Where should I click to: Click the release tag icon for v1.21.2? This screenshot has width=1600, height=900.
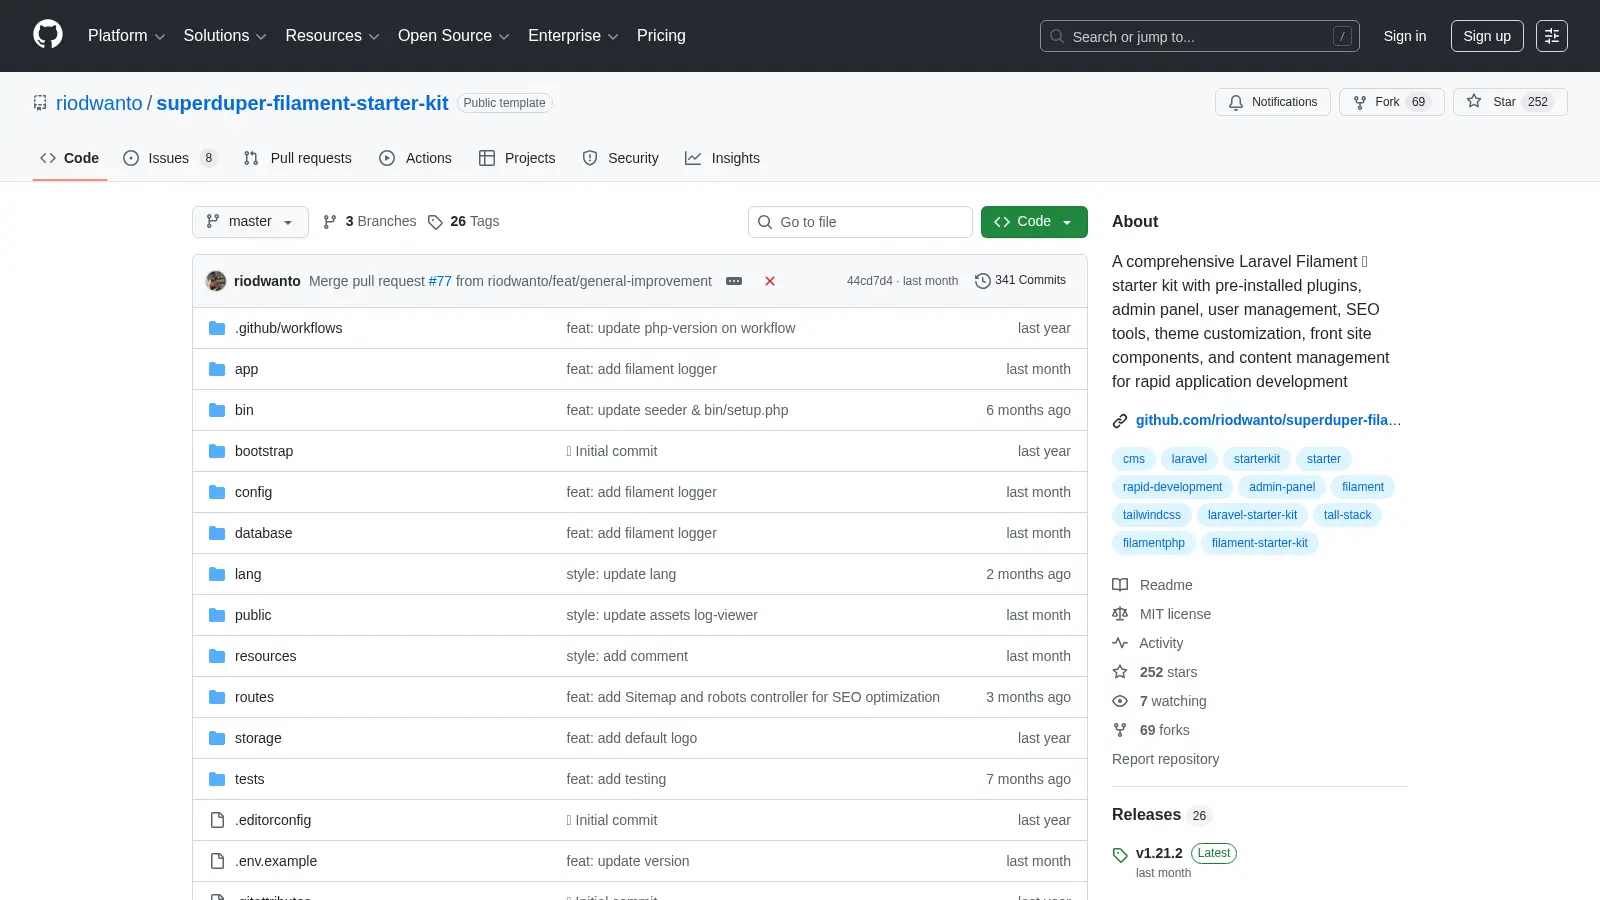(x=1120, y=855)
